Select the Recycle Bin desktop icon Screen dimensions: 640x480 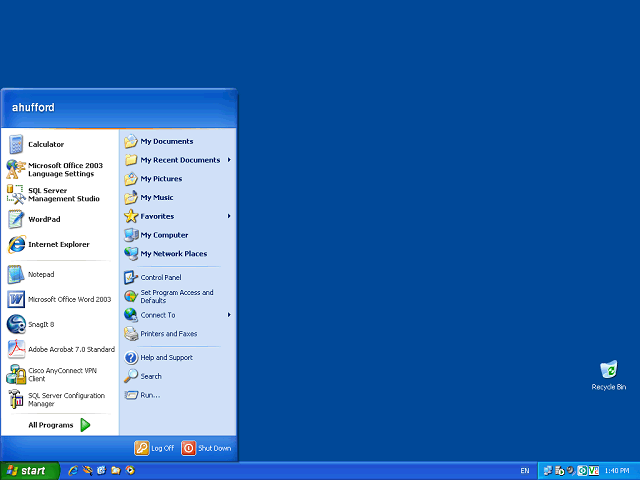coord(609,375)
